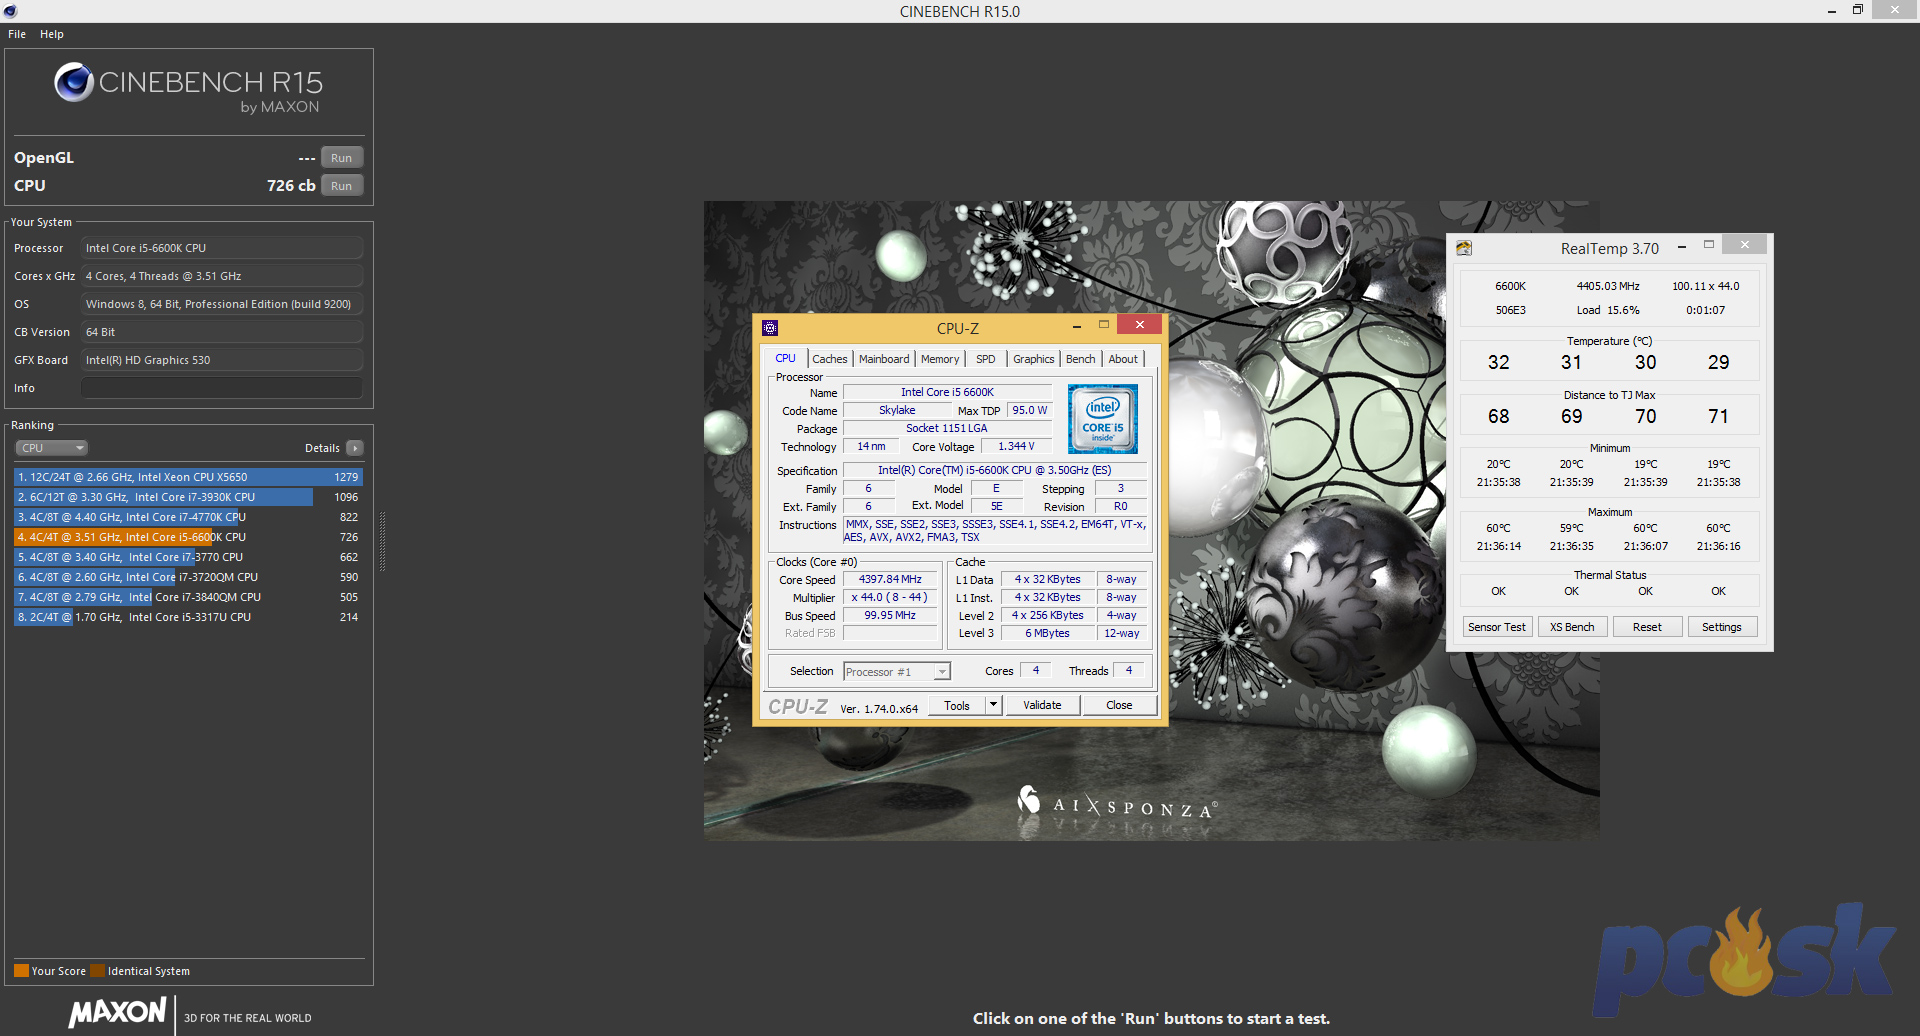Click the GFX Board field

(222, 360)
